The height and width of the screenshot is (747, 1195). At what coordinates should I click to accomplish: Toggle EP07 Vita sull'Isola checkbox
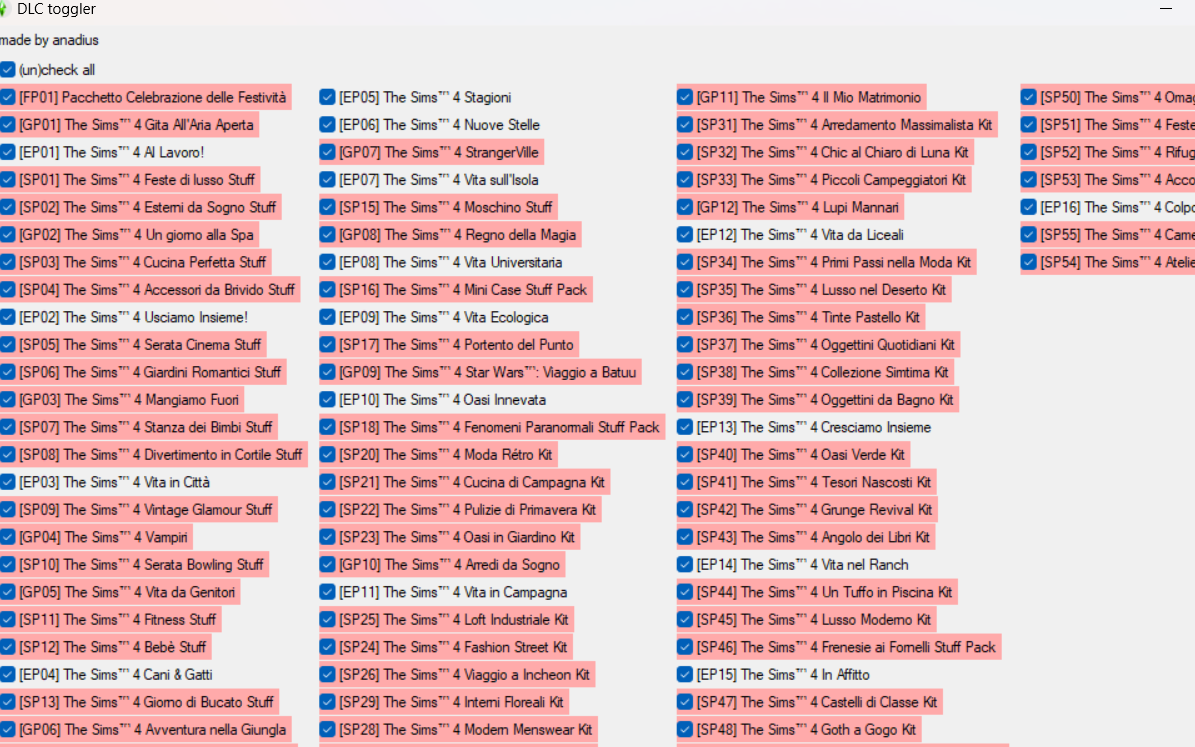point(328,179)
